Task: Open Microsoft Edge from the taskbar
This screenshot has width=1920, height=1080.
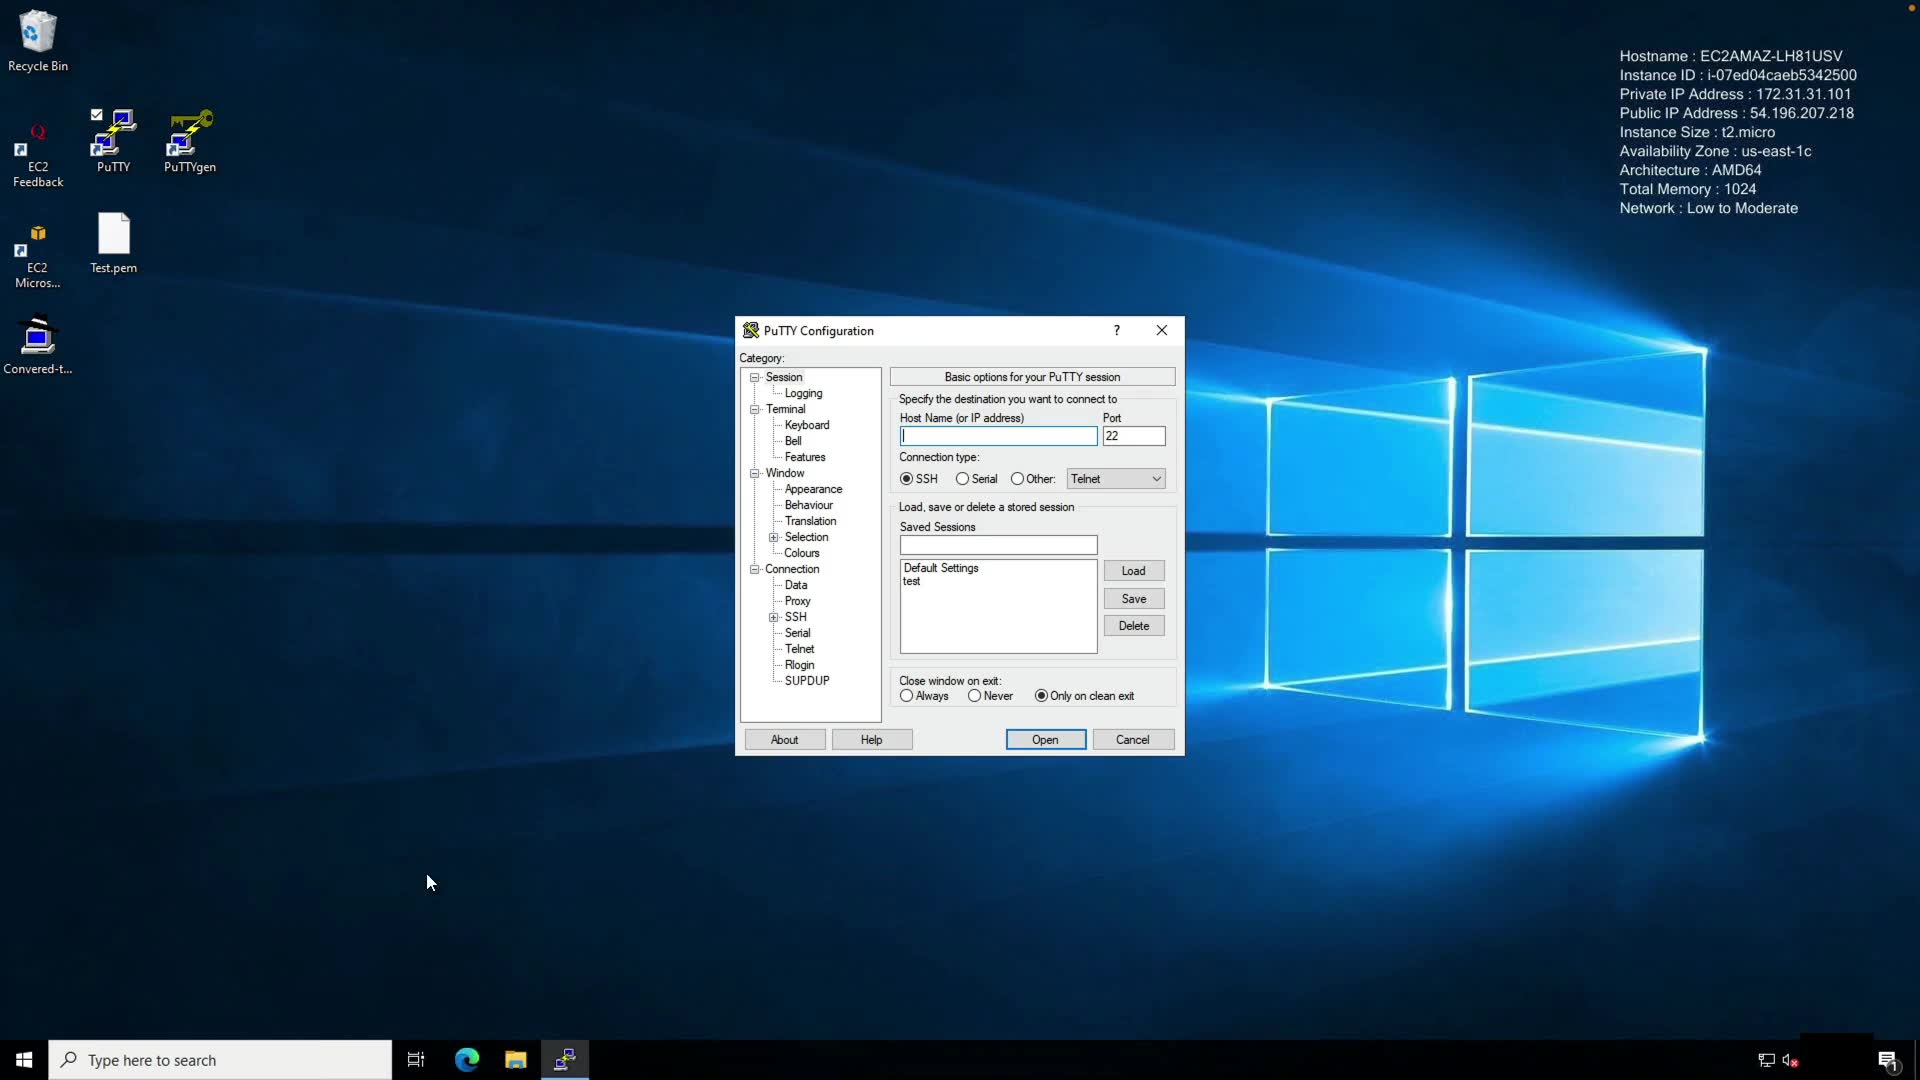Action: click(x=467, y=1060)
